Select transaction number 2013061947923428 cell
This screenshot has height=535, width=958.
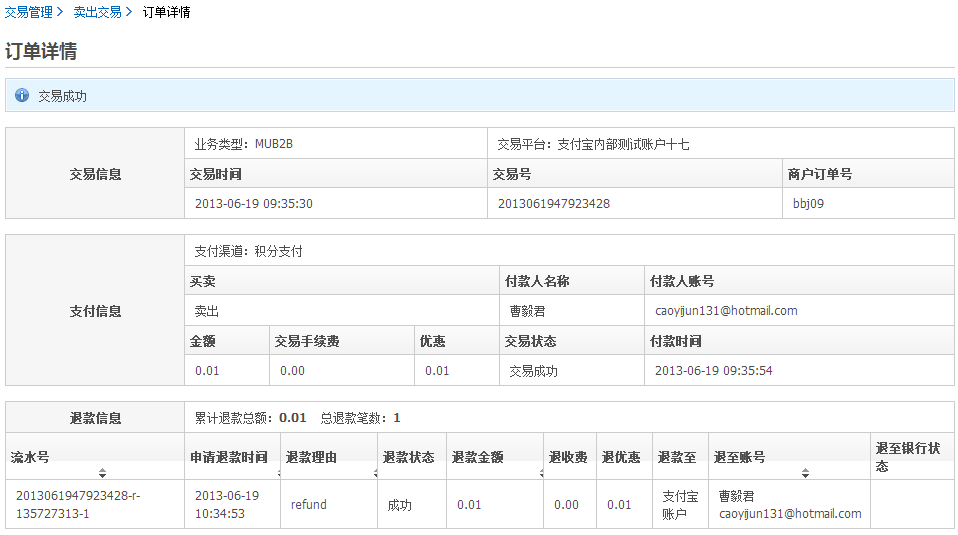coord(554,203)
